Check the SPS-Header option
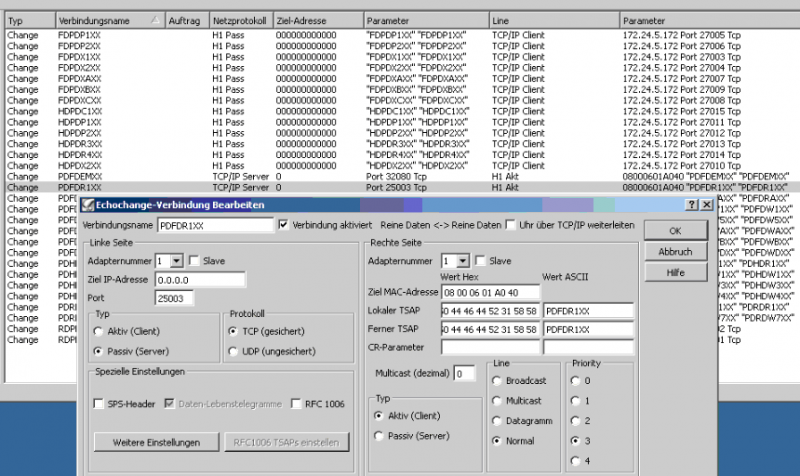The width and height of the screenshot is (800, 476). [99, 404]
